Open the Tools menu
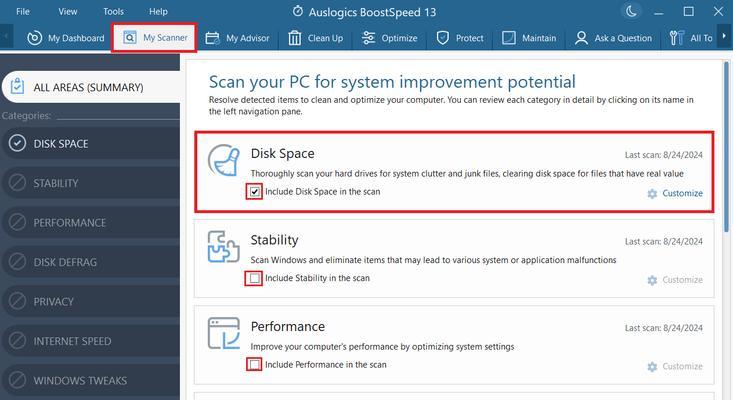 [114, 12]
